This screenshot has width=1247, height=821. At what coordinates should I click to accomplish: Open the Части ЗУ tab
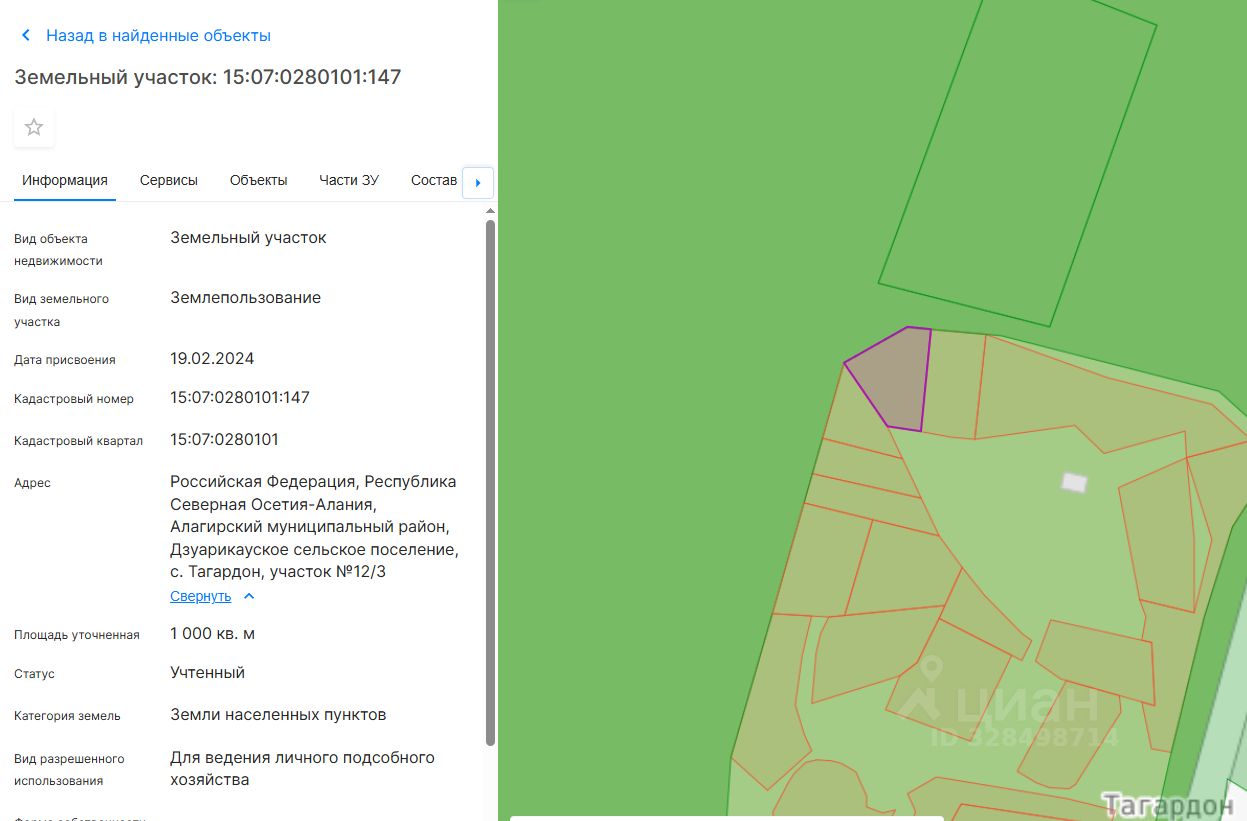click(x=349, y=181)
